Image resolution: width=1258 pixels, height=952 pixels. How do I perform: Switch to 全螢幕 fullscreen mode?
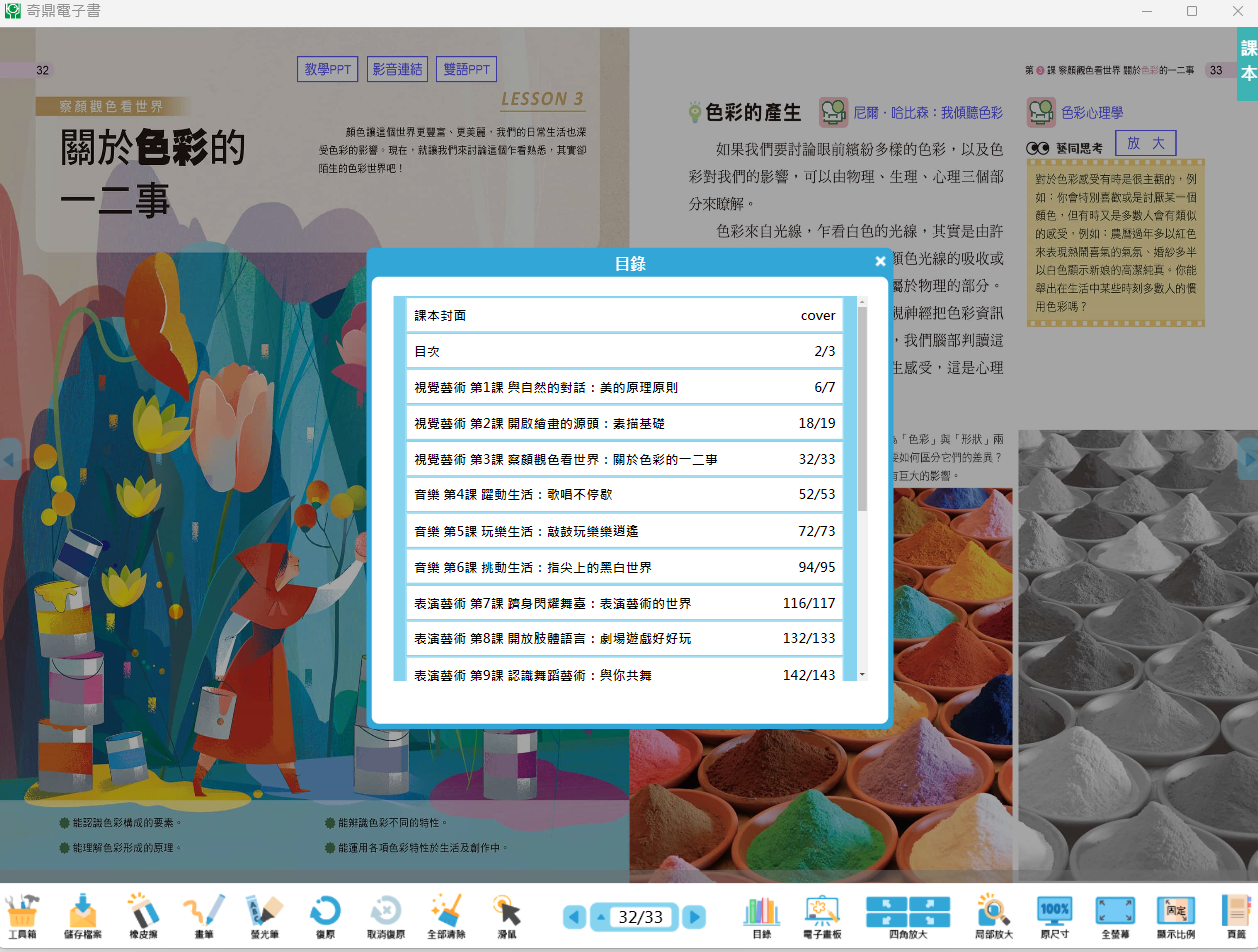pos(1115,915)
